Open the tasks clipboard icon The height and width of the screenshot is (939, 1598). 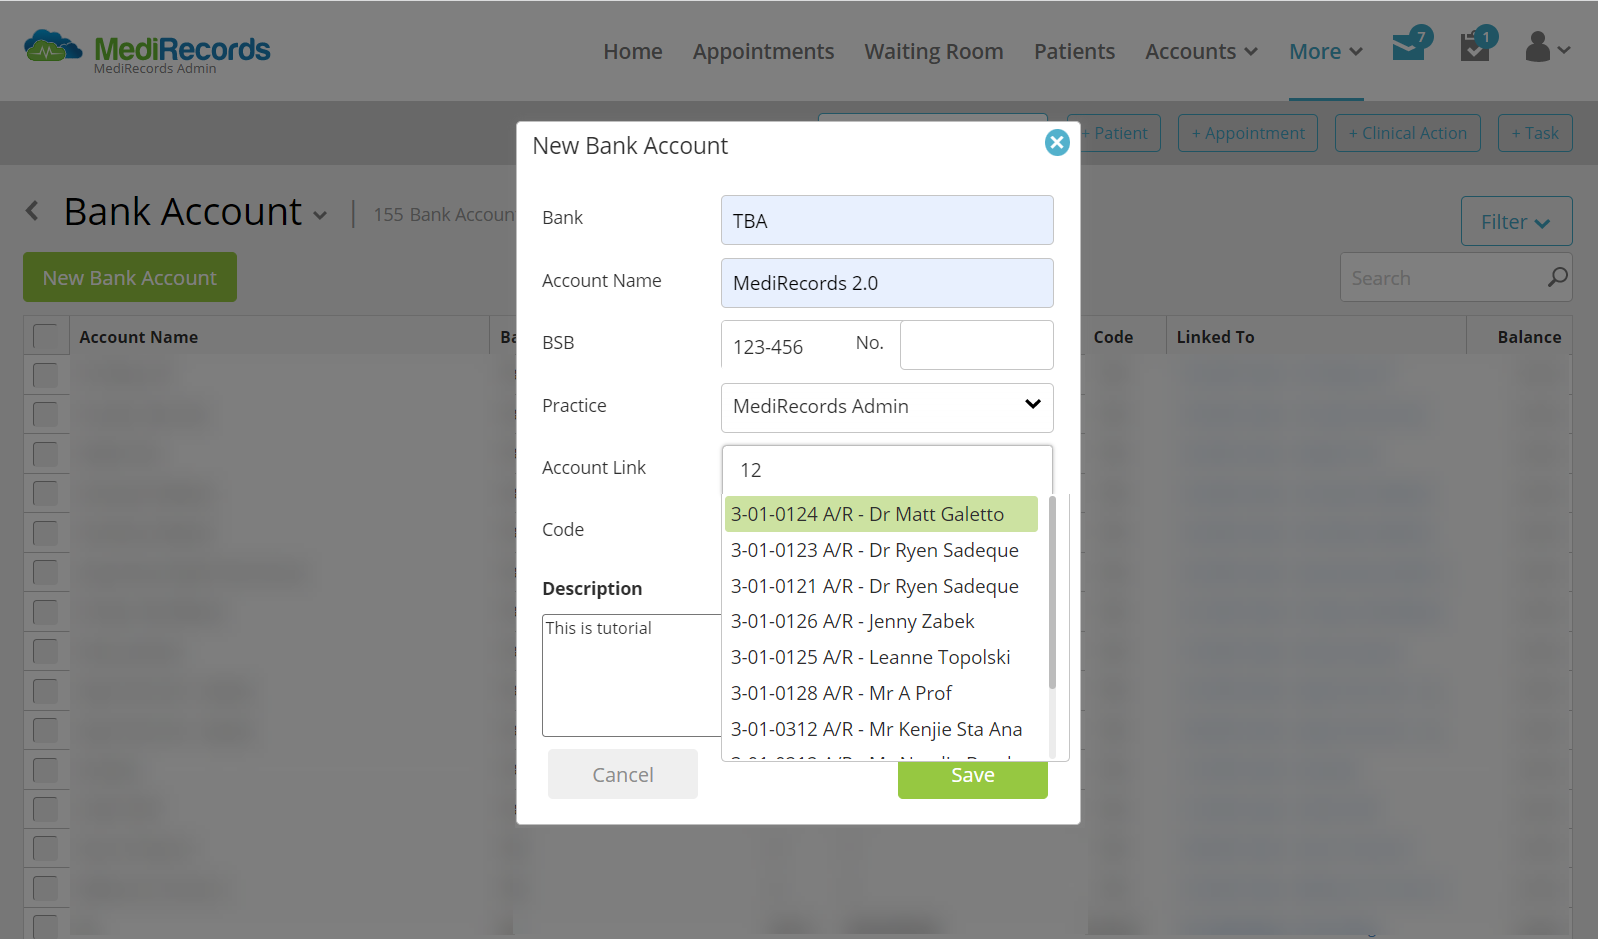point(1476,46)
